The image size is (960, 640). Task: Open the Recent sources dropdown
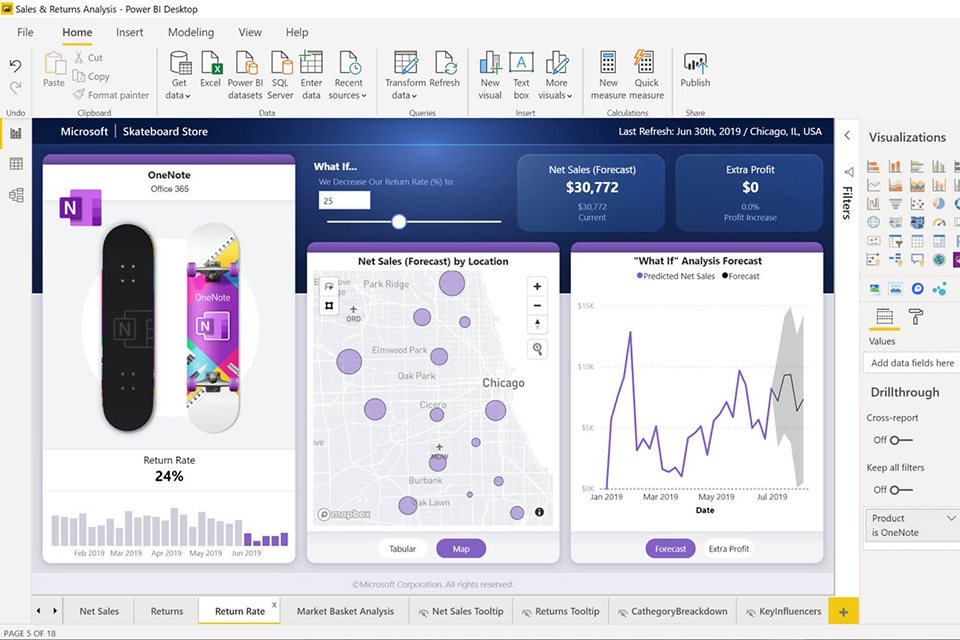(x=347, y=72)
